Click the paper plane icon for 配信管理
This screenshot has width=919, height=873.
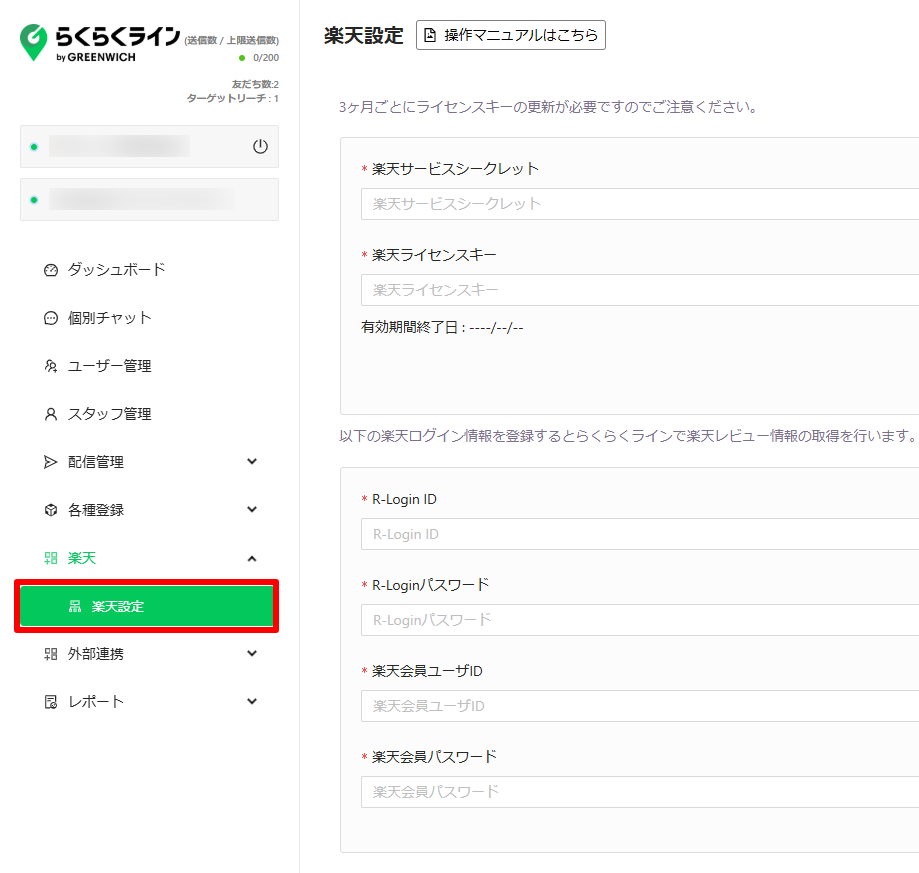point(51,462)
